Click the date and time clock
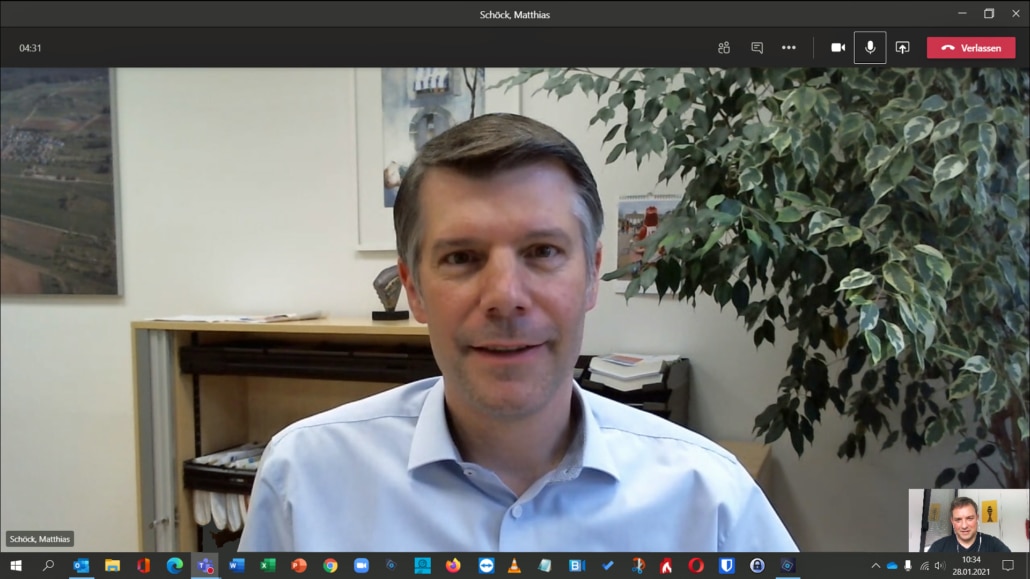This screenshot has width=1030, height=579. 971,565
